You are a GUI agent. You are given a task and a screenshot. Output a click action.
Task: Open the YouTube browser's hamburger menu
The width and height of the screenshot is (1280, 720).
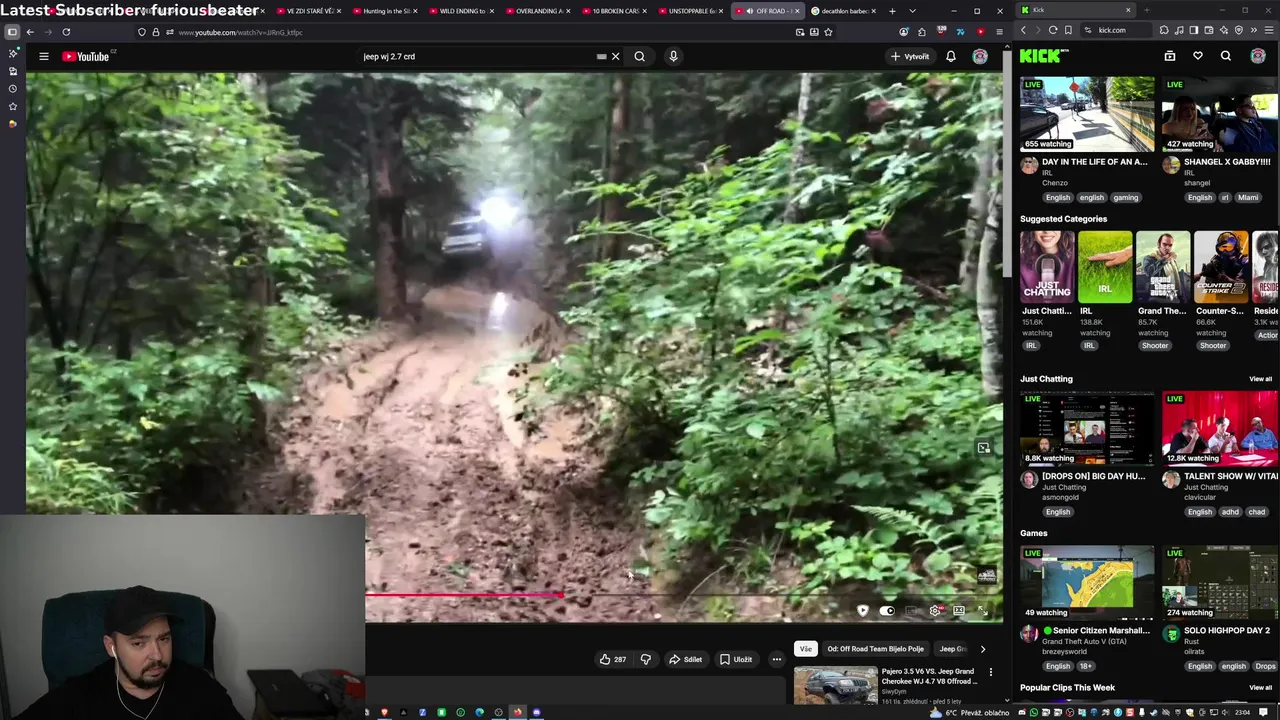click(999, 32)
